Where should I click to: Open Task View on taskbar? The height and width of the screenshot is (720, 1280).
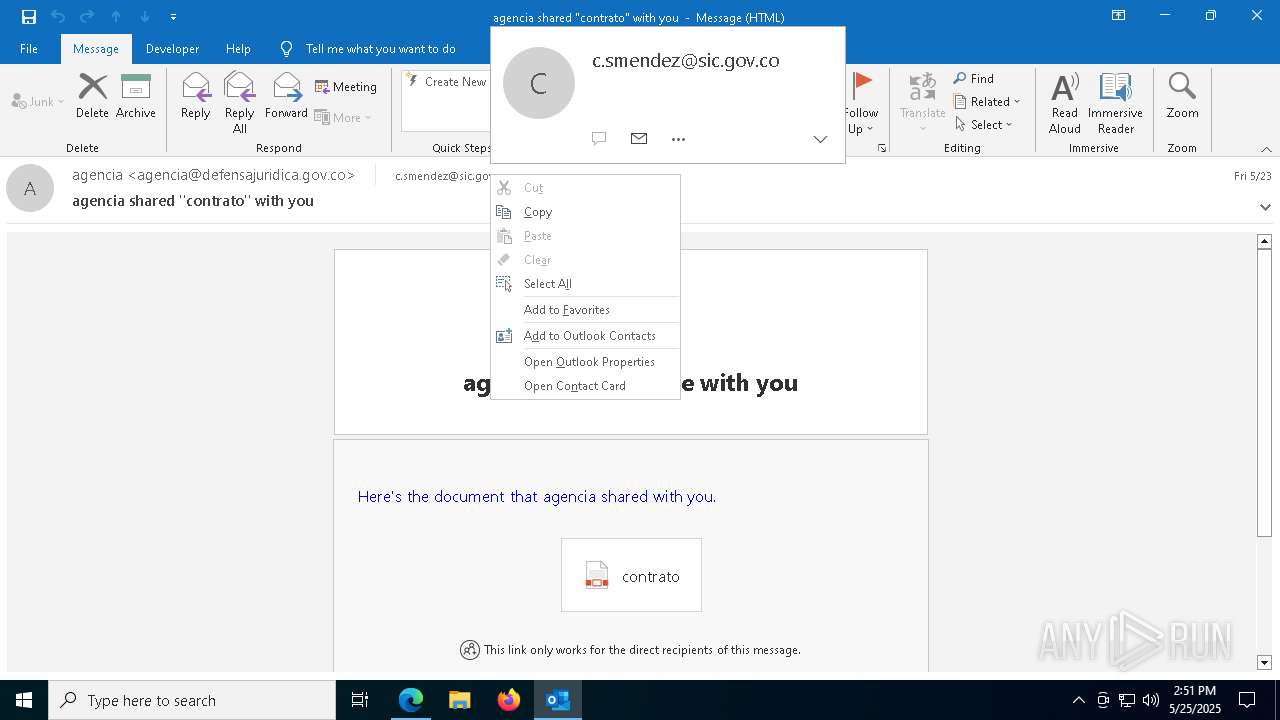[360, 700]
